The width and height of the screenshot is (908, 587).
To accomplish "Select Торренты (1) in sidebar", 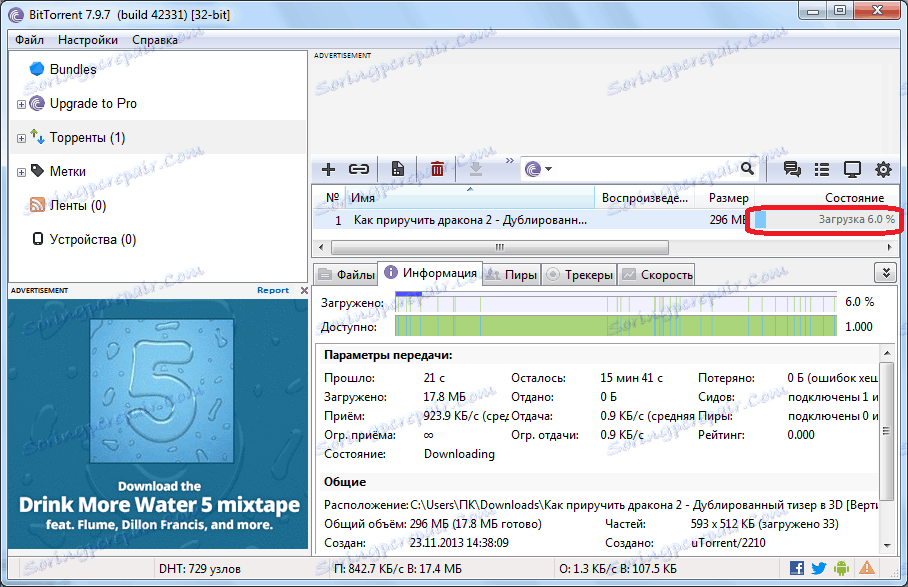I will pos(87,138).
